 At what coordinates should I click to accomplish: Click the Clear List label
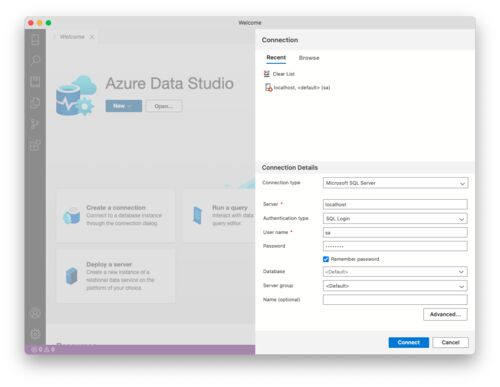(284, 74)
